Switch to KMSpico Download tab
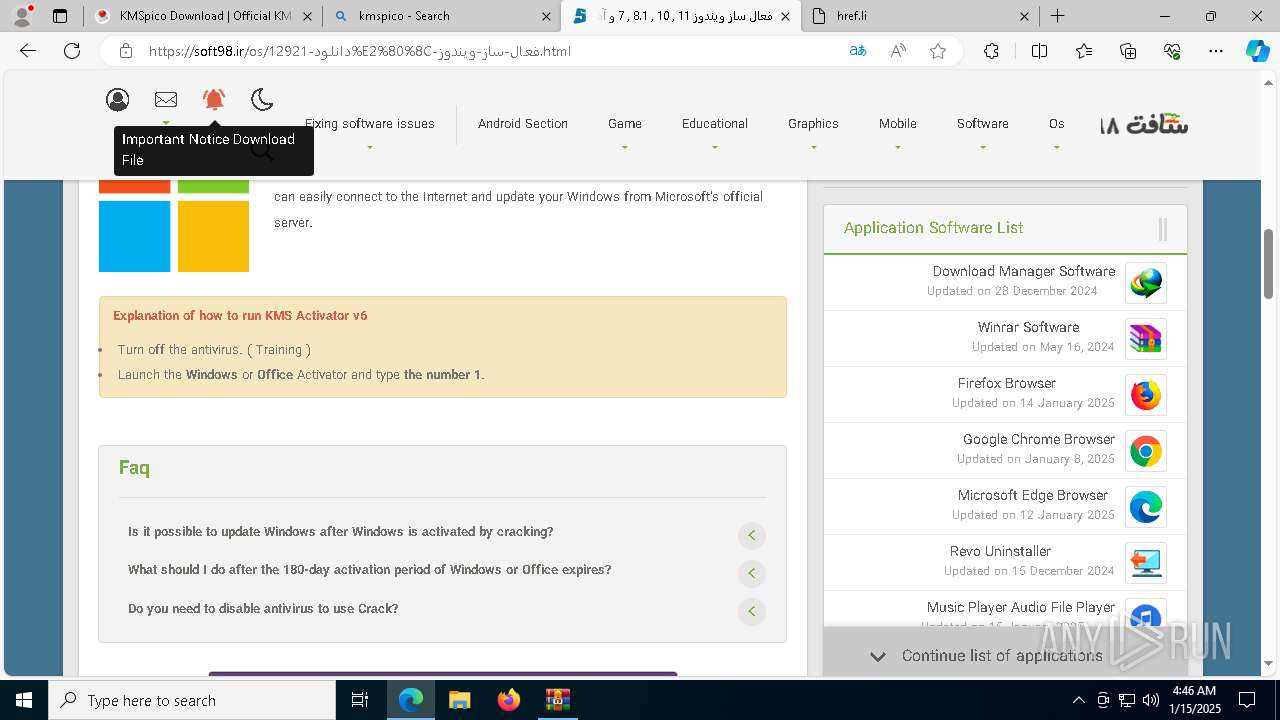The width and height of the screenshot is (1280, 720). (203, 16)
